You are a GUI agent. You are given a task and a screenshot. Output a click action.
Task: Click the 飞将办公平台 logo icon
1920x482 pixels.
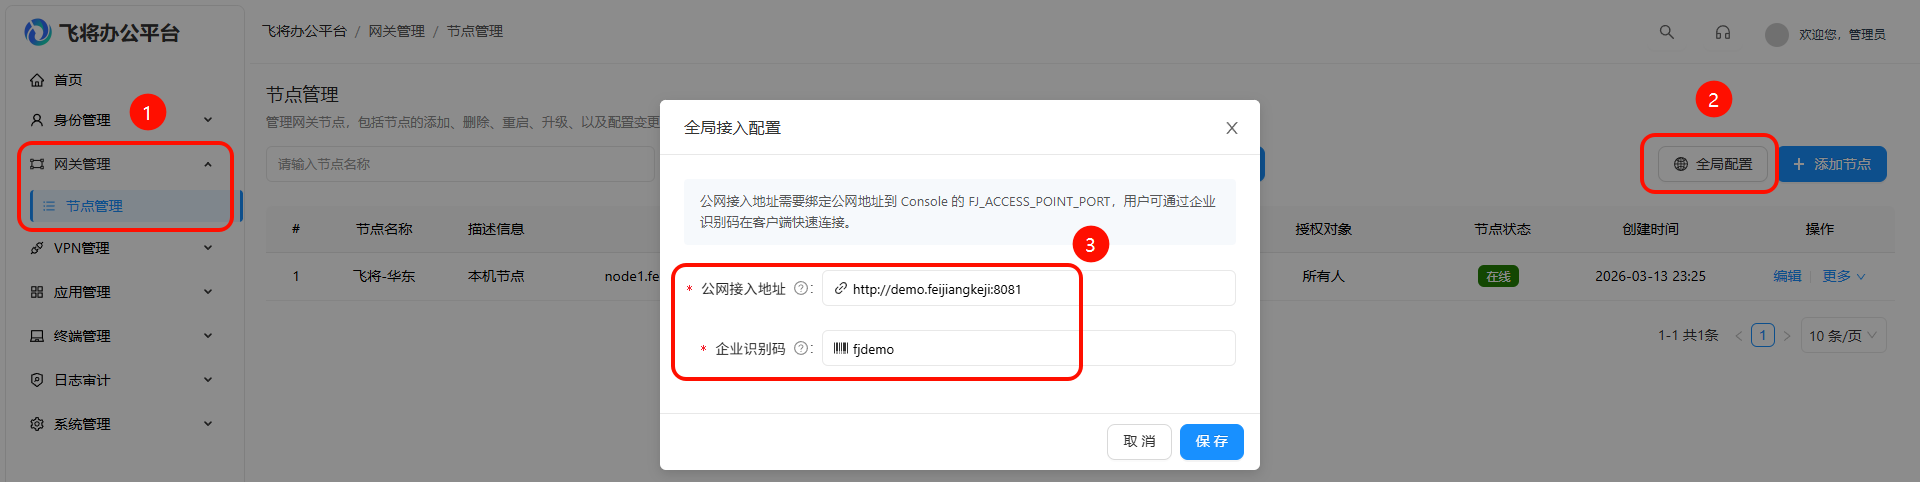pyautogui.click(x=38, y=33)
